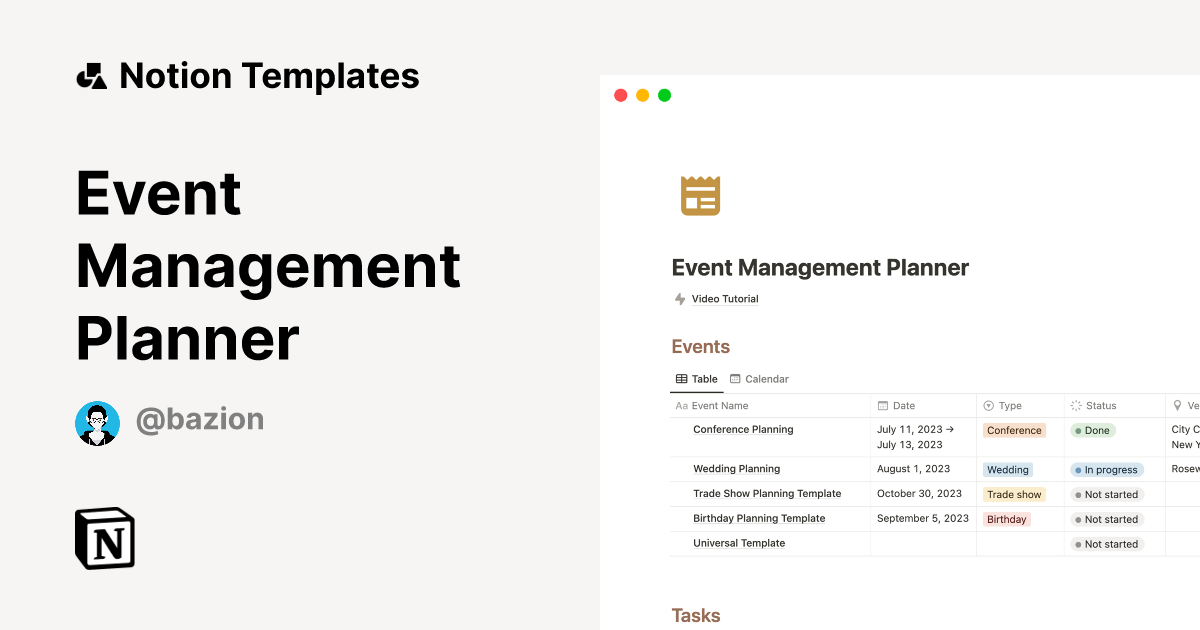Screen dimensions: 1200x630
Task: Click the Aa icon in Event Name header
Action: [x=681, y=405]
